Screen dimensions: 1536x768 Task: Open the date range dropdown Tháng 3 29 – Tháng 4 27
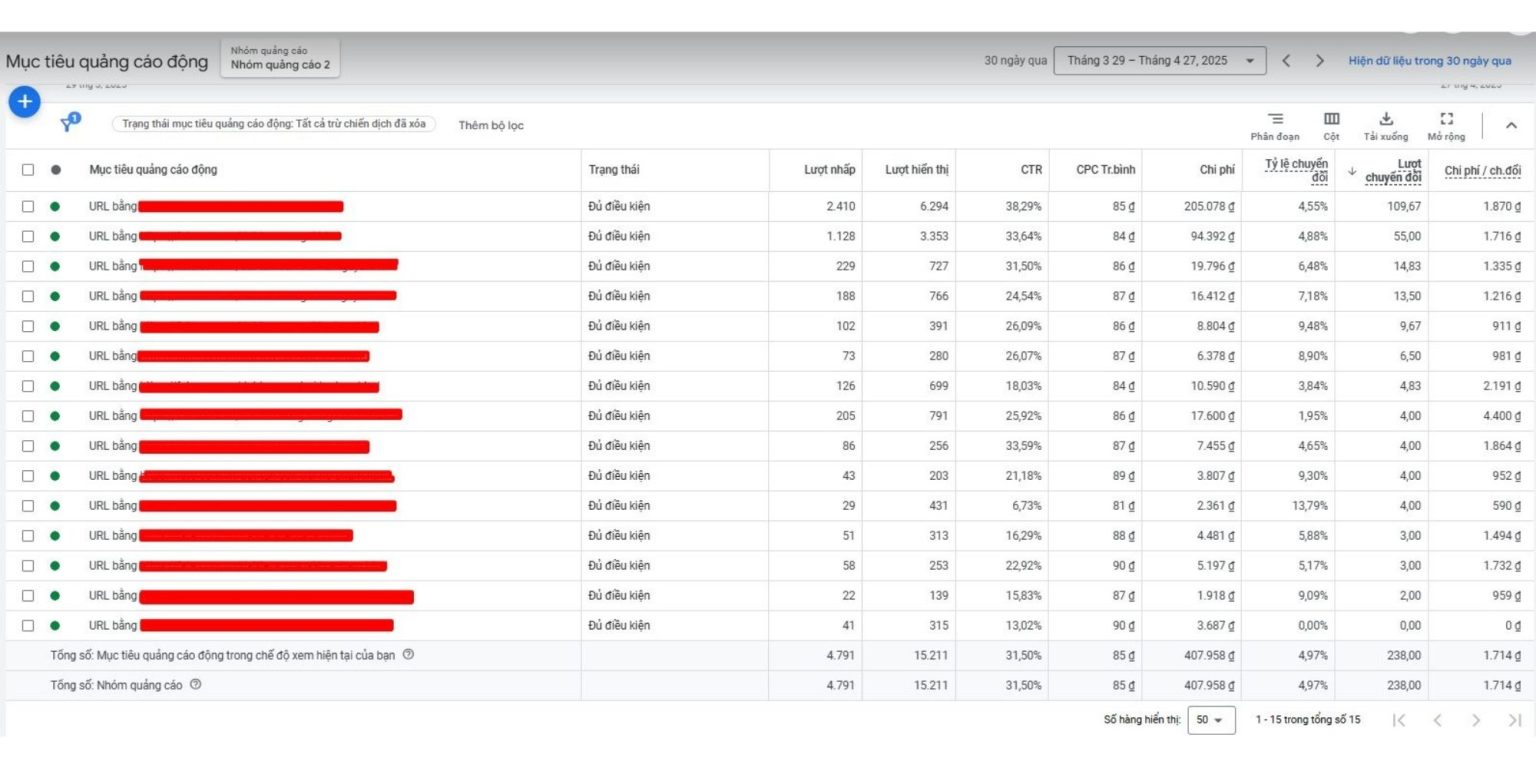pos(1159,61)
